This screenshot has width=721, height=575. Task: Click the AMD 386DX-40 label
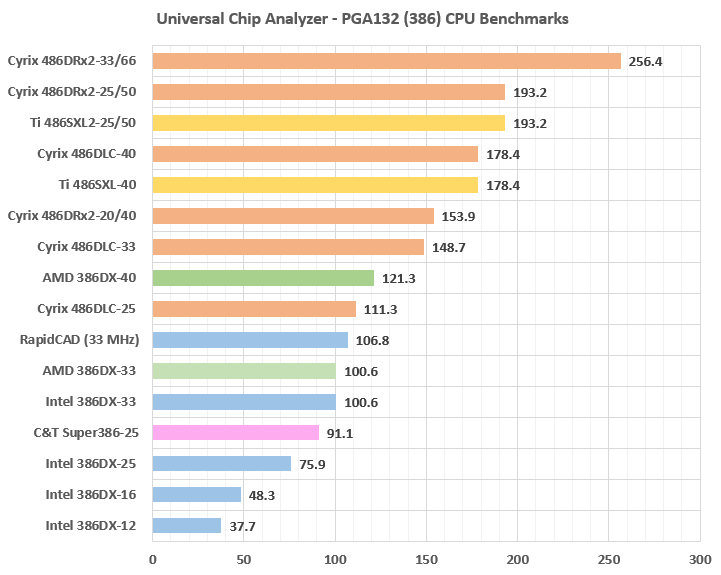click(x=89, y=277)
